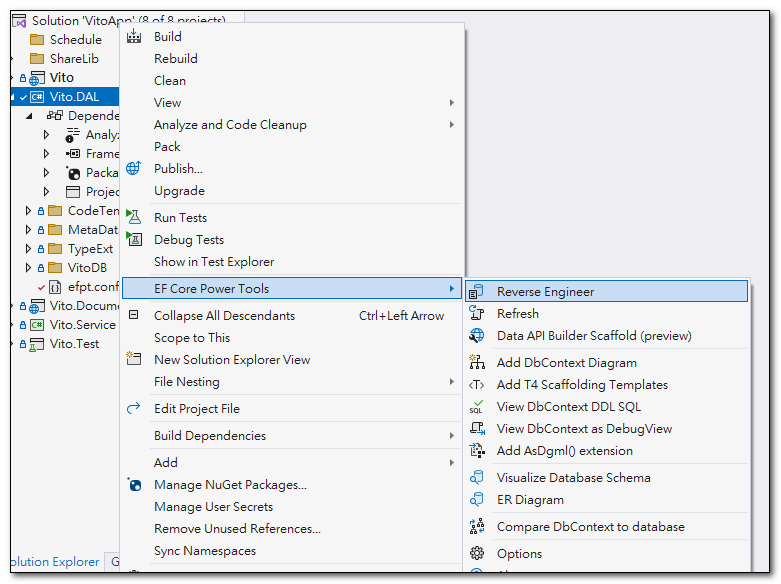
Task: Expand the Packages dependency node
Action: point(46,172)
